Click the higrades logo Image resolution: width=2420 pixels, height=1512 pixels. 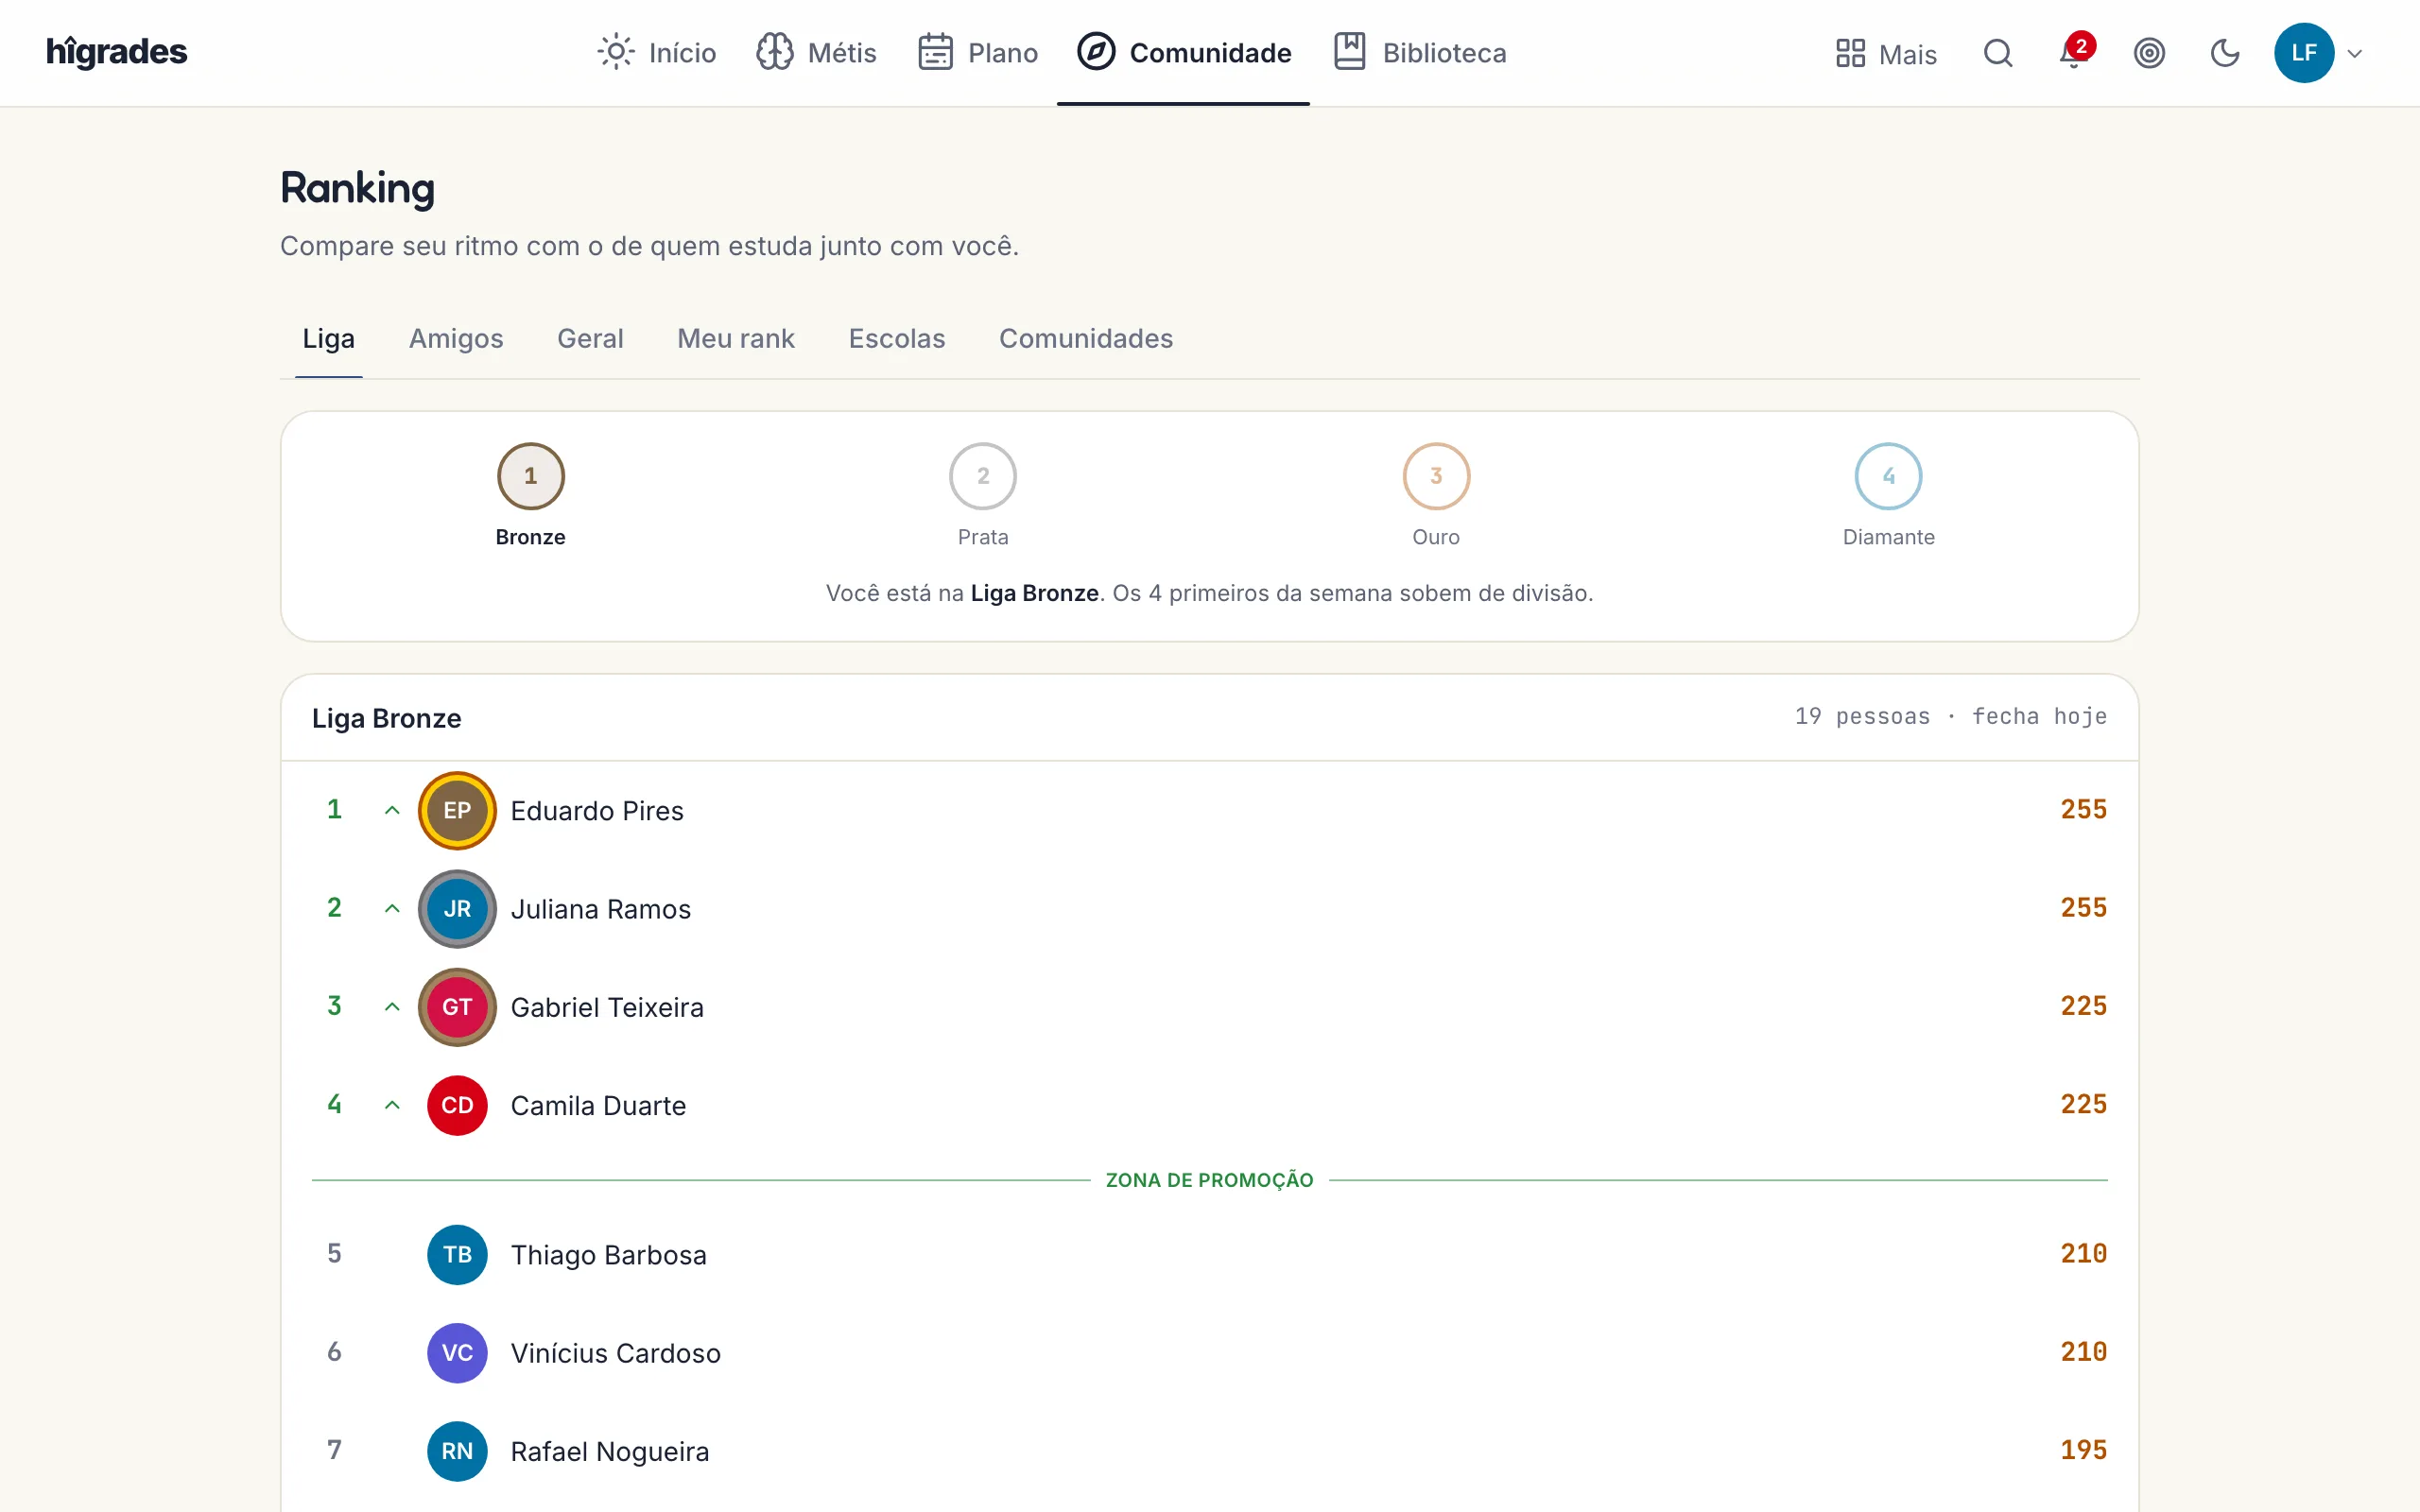pyautogui.click(x=116, y=52)
